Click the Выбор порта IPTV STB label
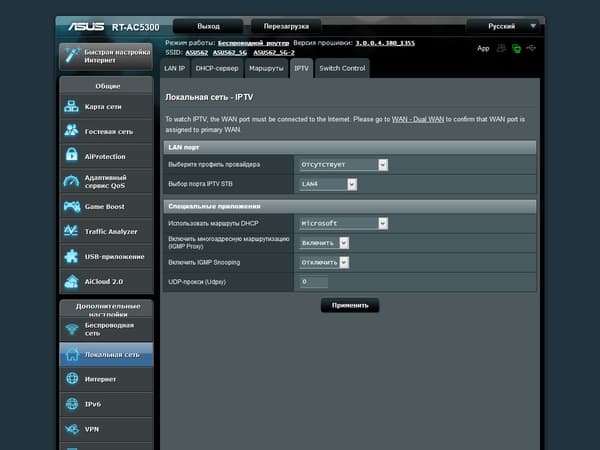 click(x=200, y=184)
